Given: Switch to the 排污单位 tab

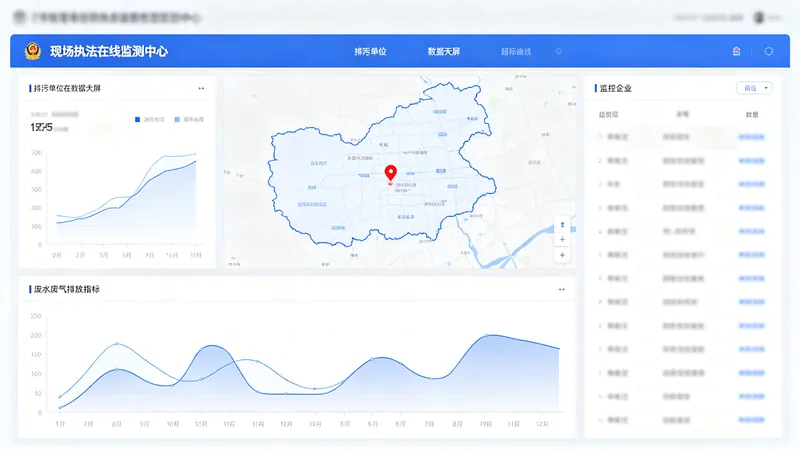Looking at the screenshot, I should pyautogui.click(x=370, y=52).
